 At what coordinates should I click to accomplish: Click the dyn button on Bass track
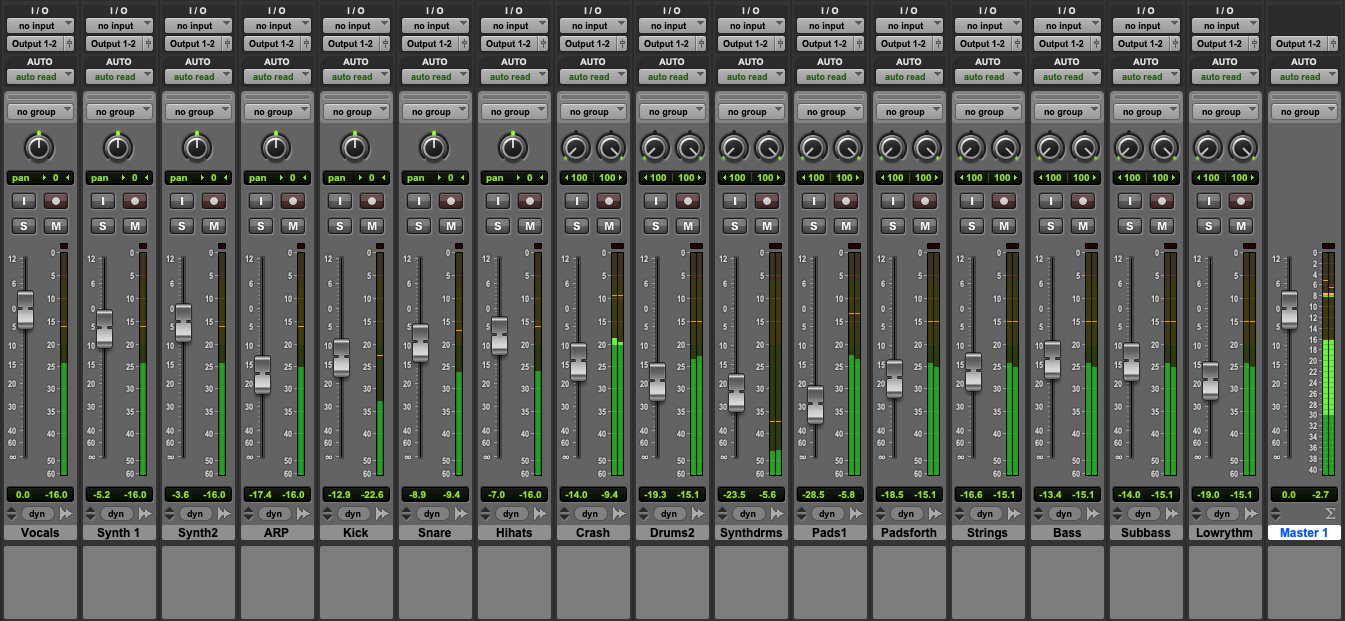click(x=1064, y=514)
